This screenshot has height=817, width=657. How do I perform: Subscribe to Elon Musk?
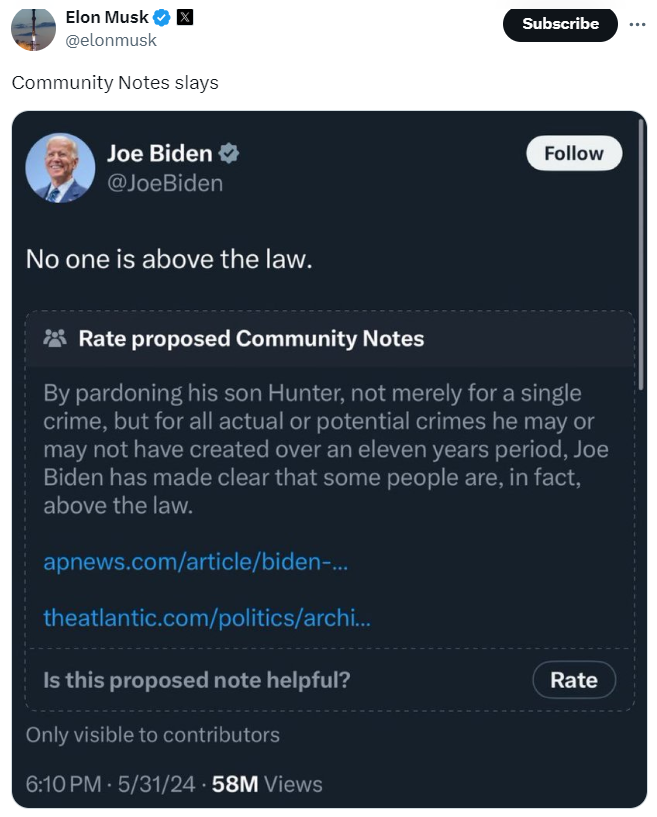(x=560, y=23)
